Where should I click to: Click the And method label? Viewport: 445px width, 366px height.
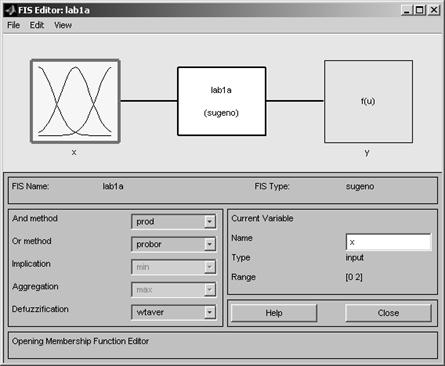click(x=35, y=218)
